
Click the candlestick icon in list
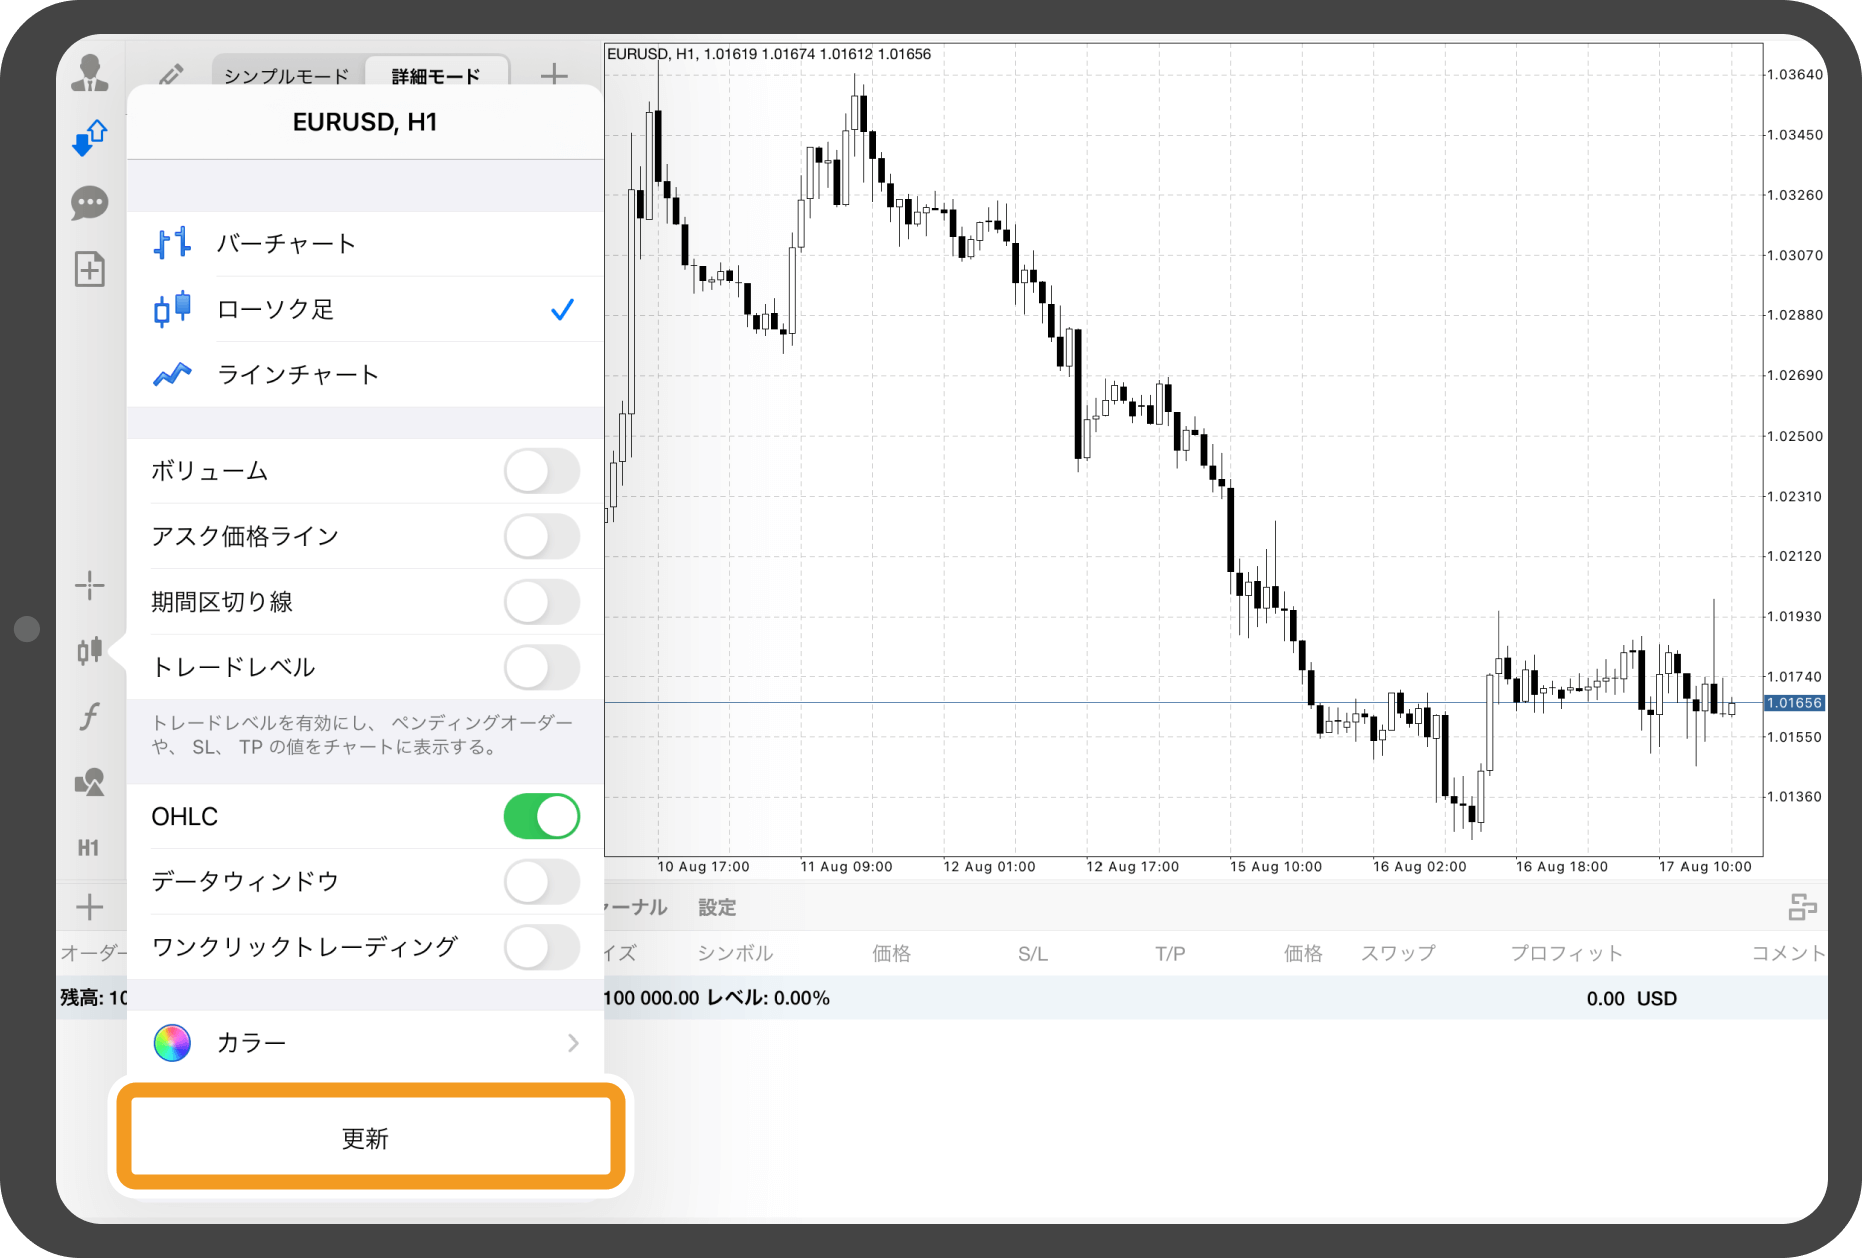(172, 309)
